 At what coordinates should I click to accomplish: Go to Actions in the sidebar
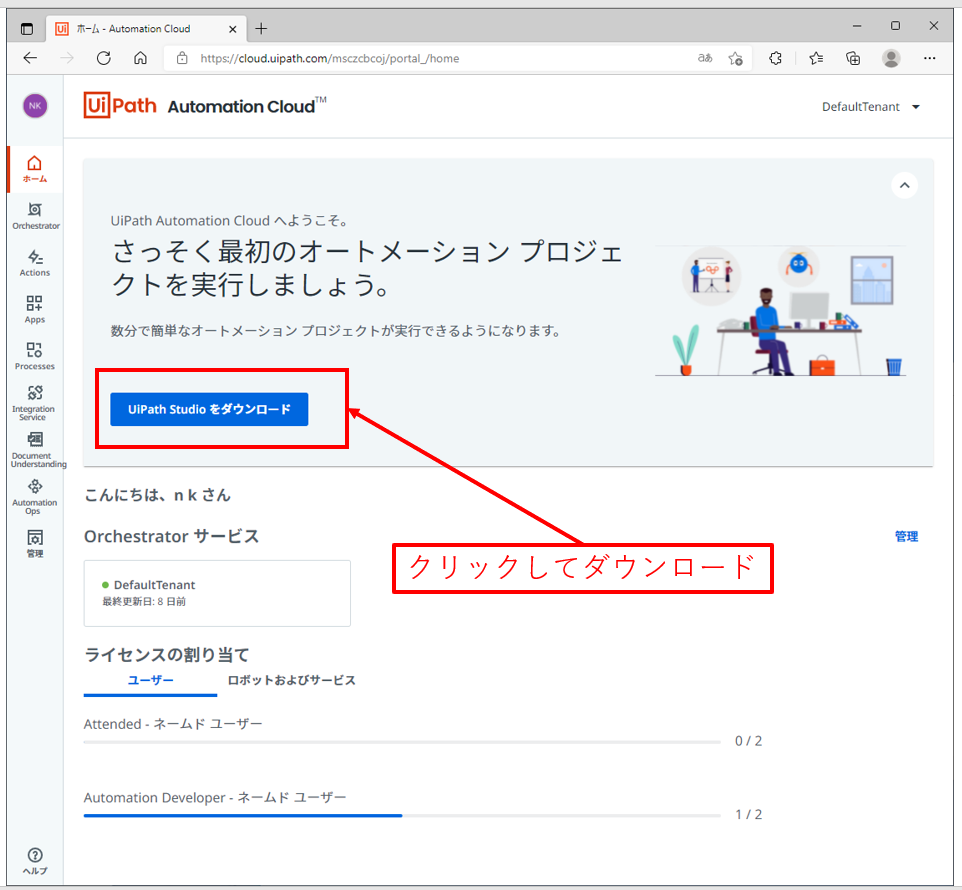click(35, 263)
